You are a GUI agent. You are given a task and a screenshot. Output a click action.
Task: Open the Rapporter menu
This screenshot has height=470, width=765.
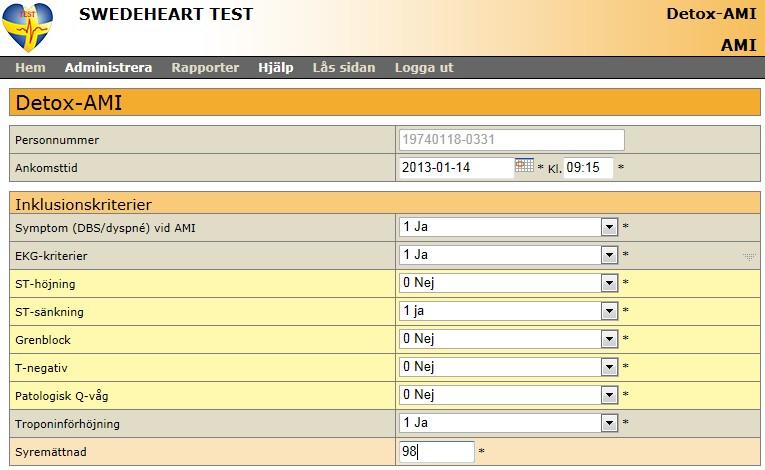click(205, 67)
